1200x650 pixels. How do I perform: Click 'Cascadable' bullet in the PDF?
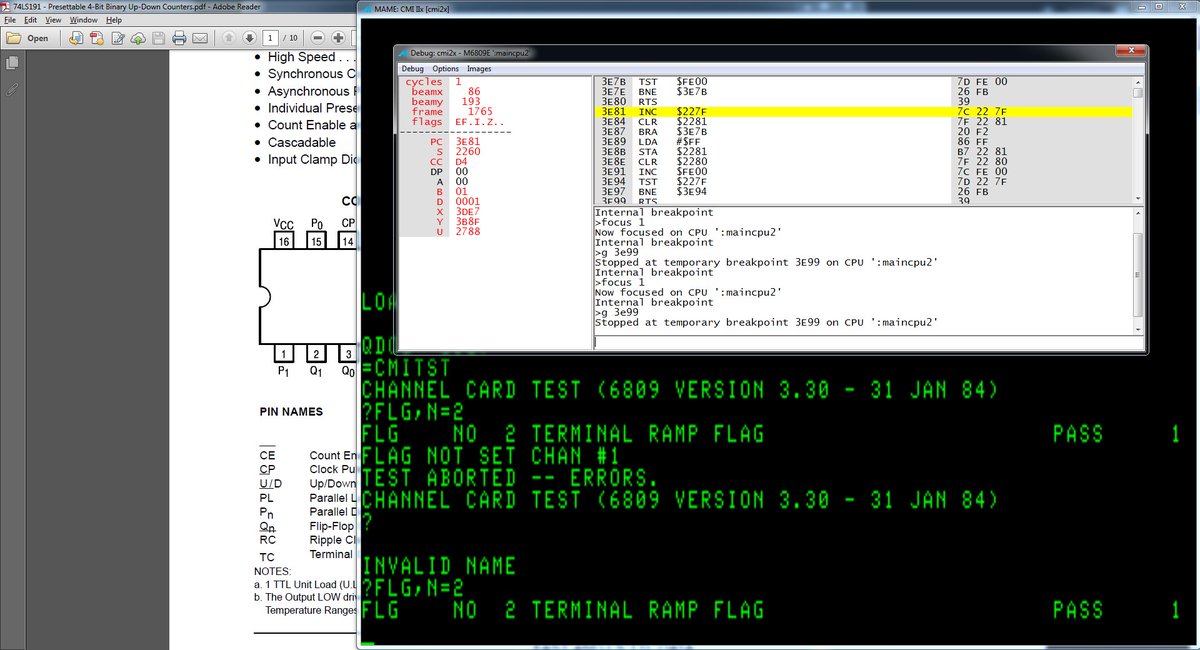point(301,142)
